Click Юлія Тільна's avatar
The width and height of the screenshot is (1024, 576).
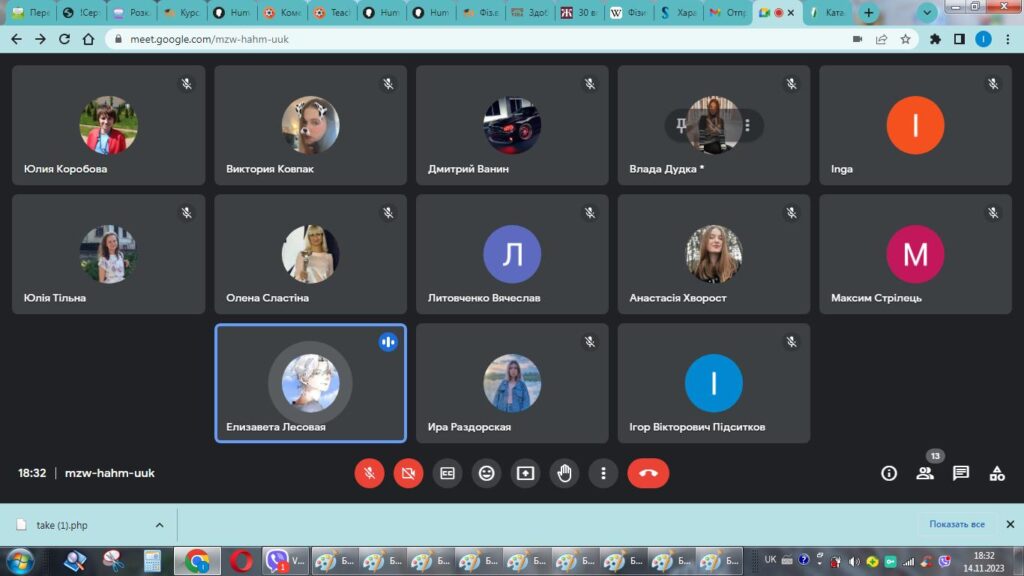[x=108, y=254]
